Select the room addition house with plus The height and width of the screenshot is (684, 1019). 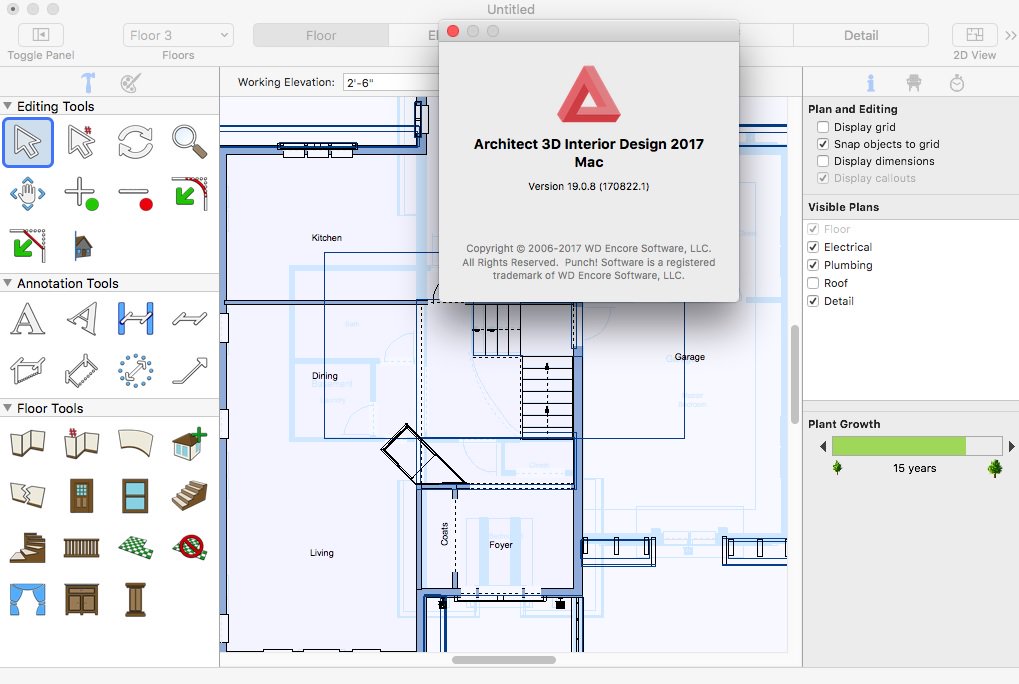click(189, 444)
